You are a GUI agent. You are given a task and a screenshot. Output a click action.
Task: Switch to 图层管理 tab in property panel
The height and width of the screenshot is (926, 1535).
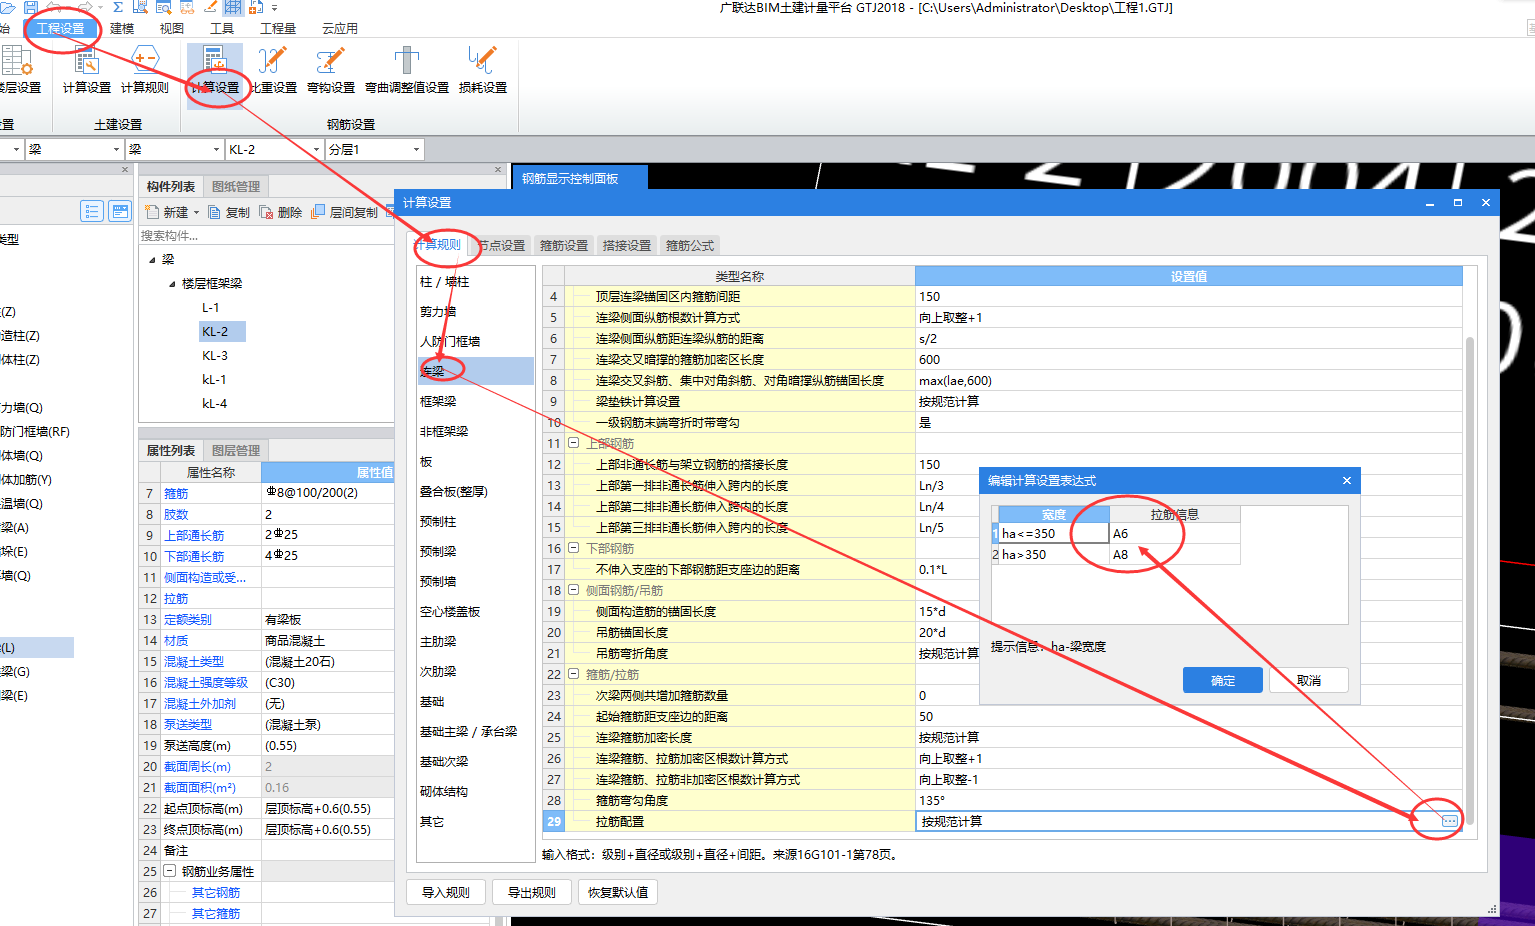[236, 450]
